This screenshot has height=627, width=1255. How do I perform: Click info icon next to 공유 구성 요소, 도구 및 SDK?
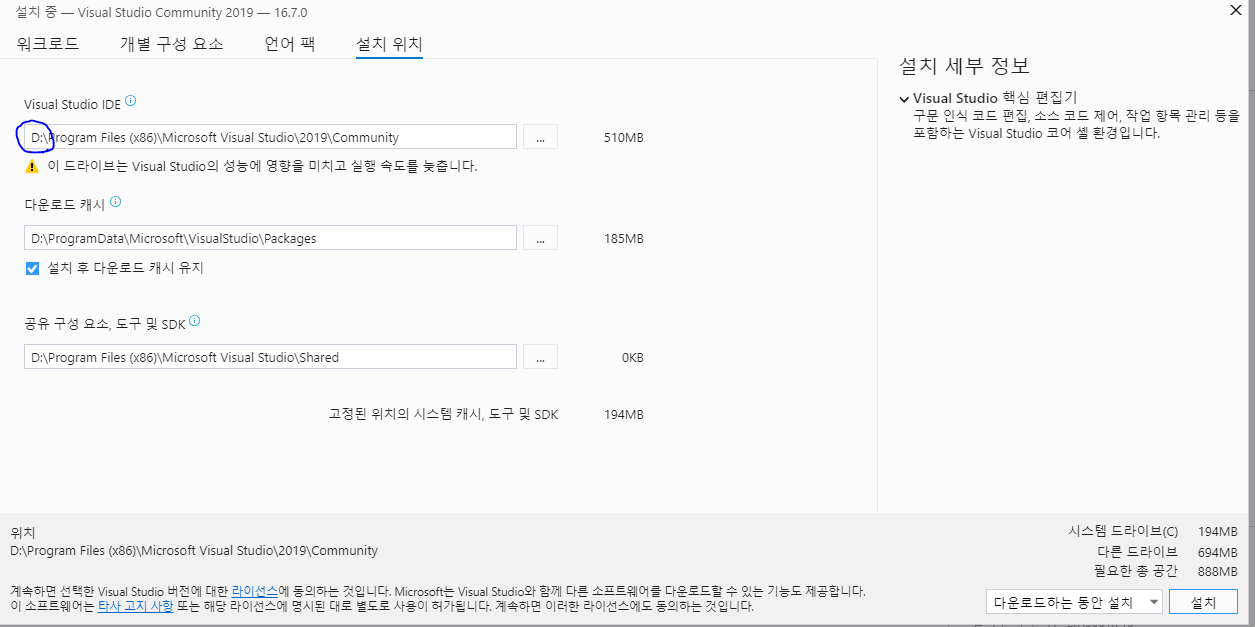coord(195,321)
